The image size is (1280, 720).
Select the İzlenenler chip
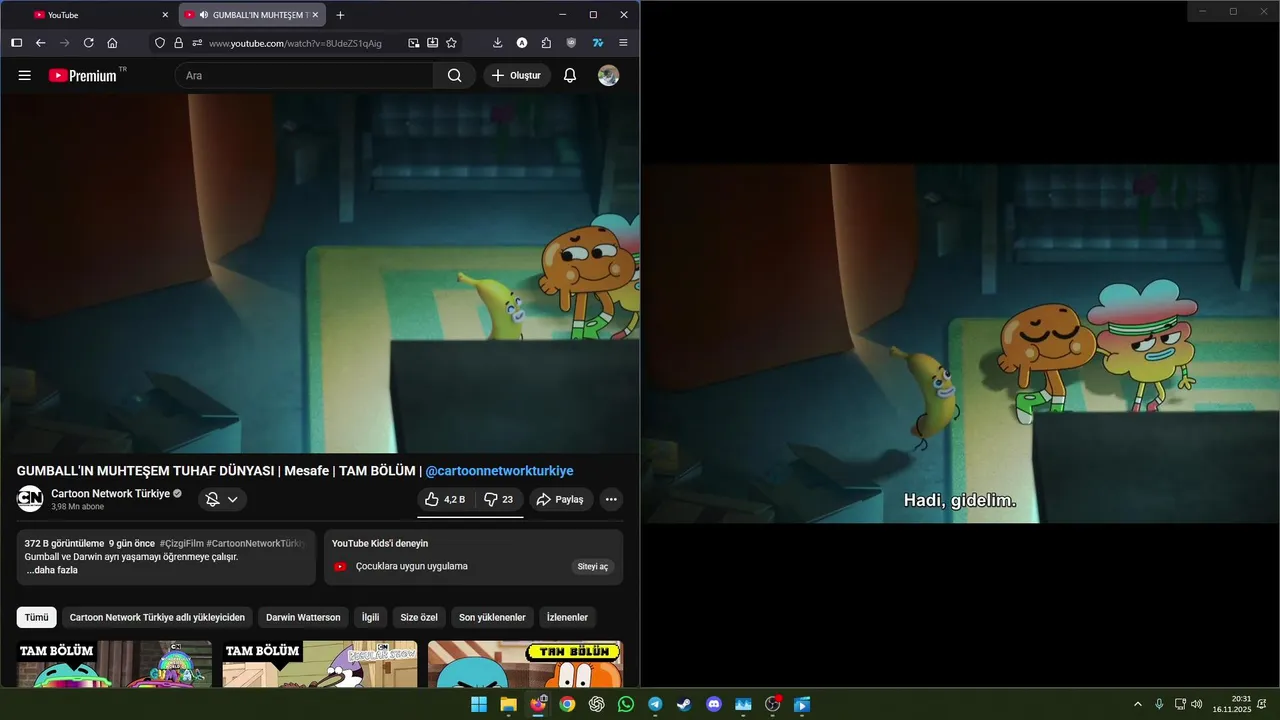(567, 617)
